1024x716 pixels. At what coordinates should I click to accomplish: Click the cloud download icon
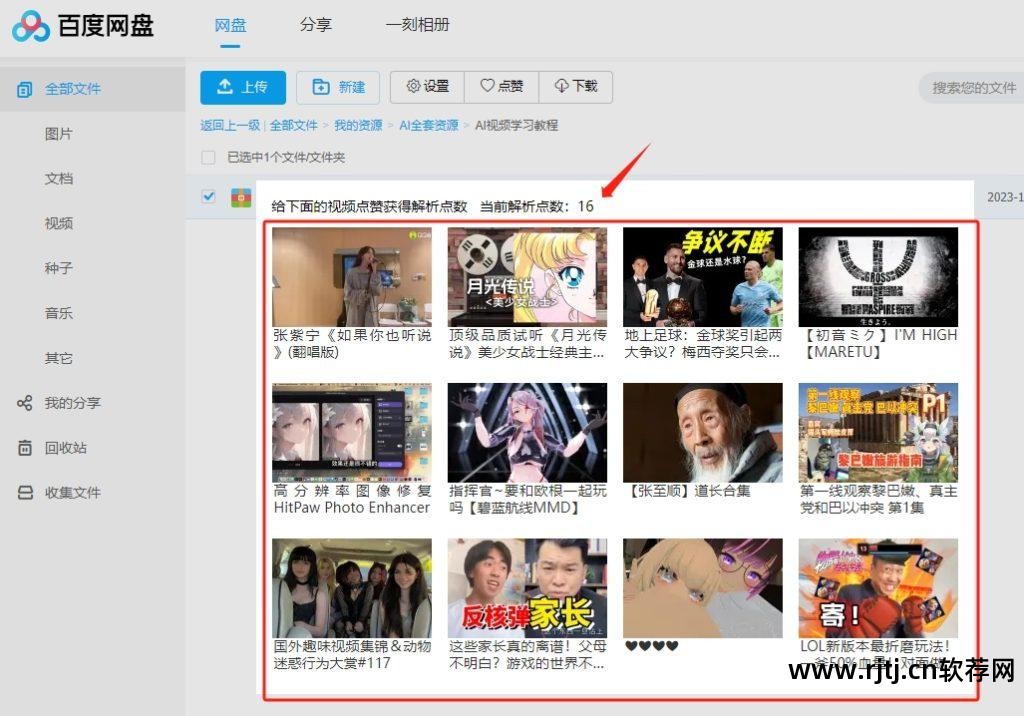click(x=561, y=86)
